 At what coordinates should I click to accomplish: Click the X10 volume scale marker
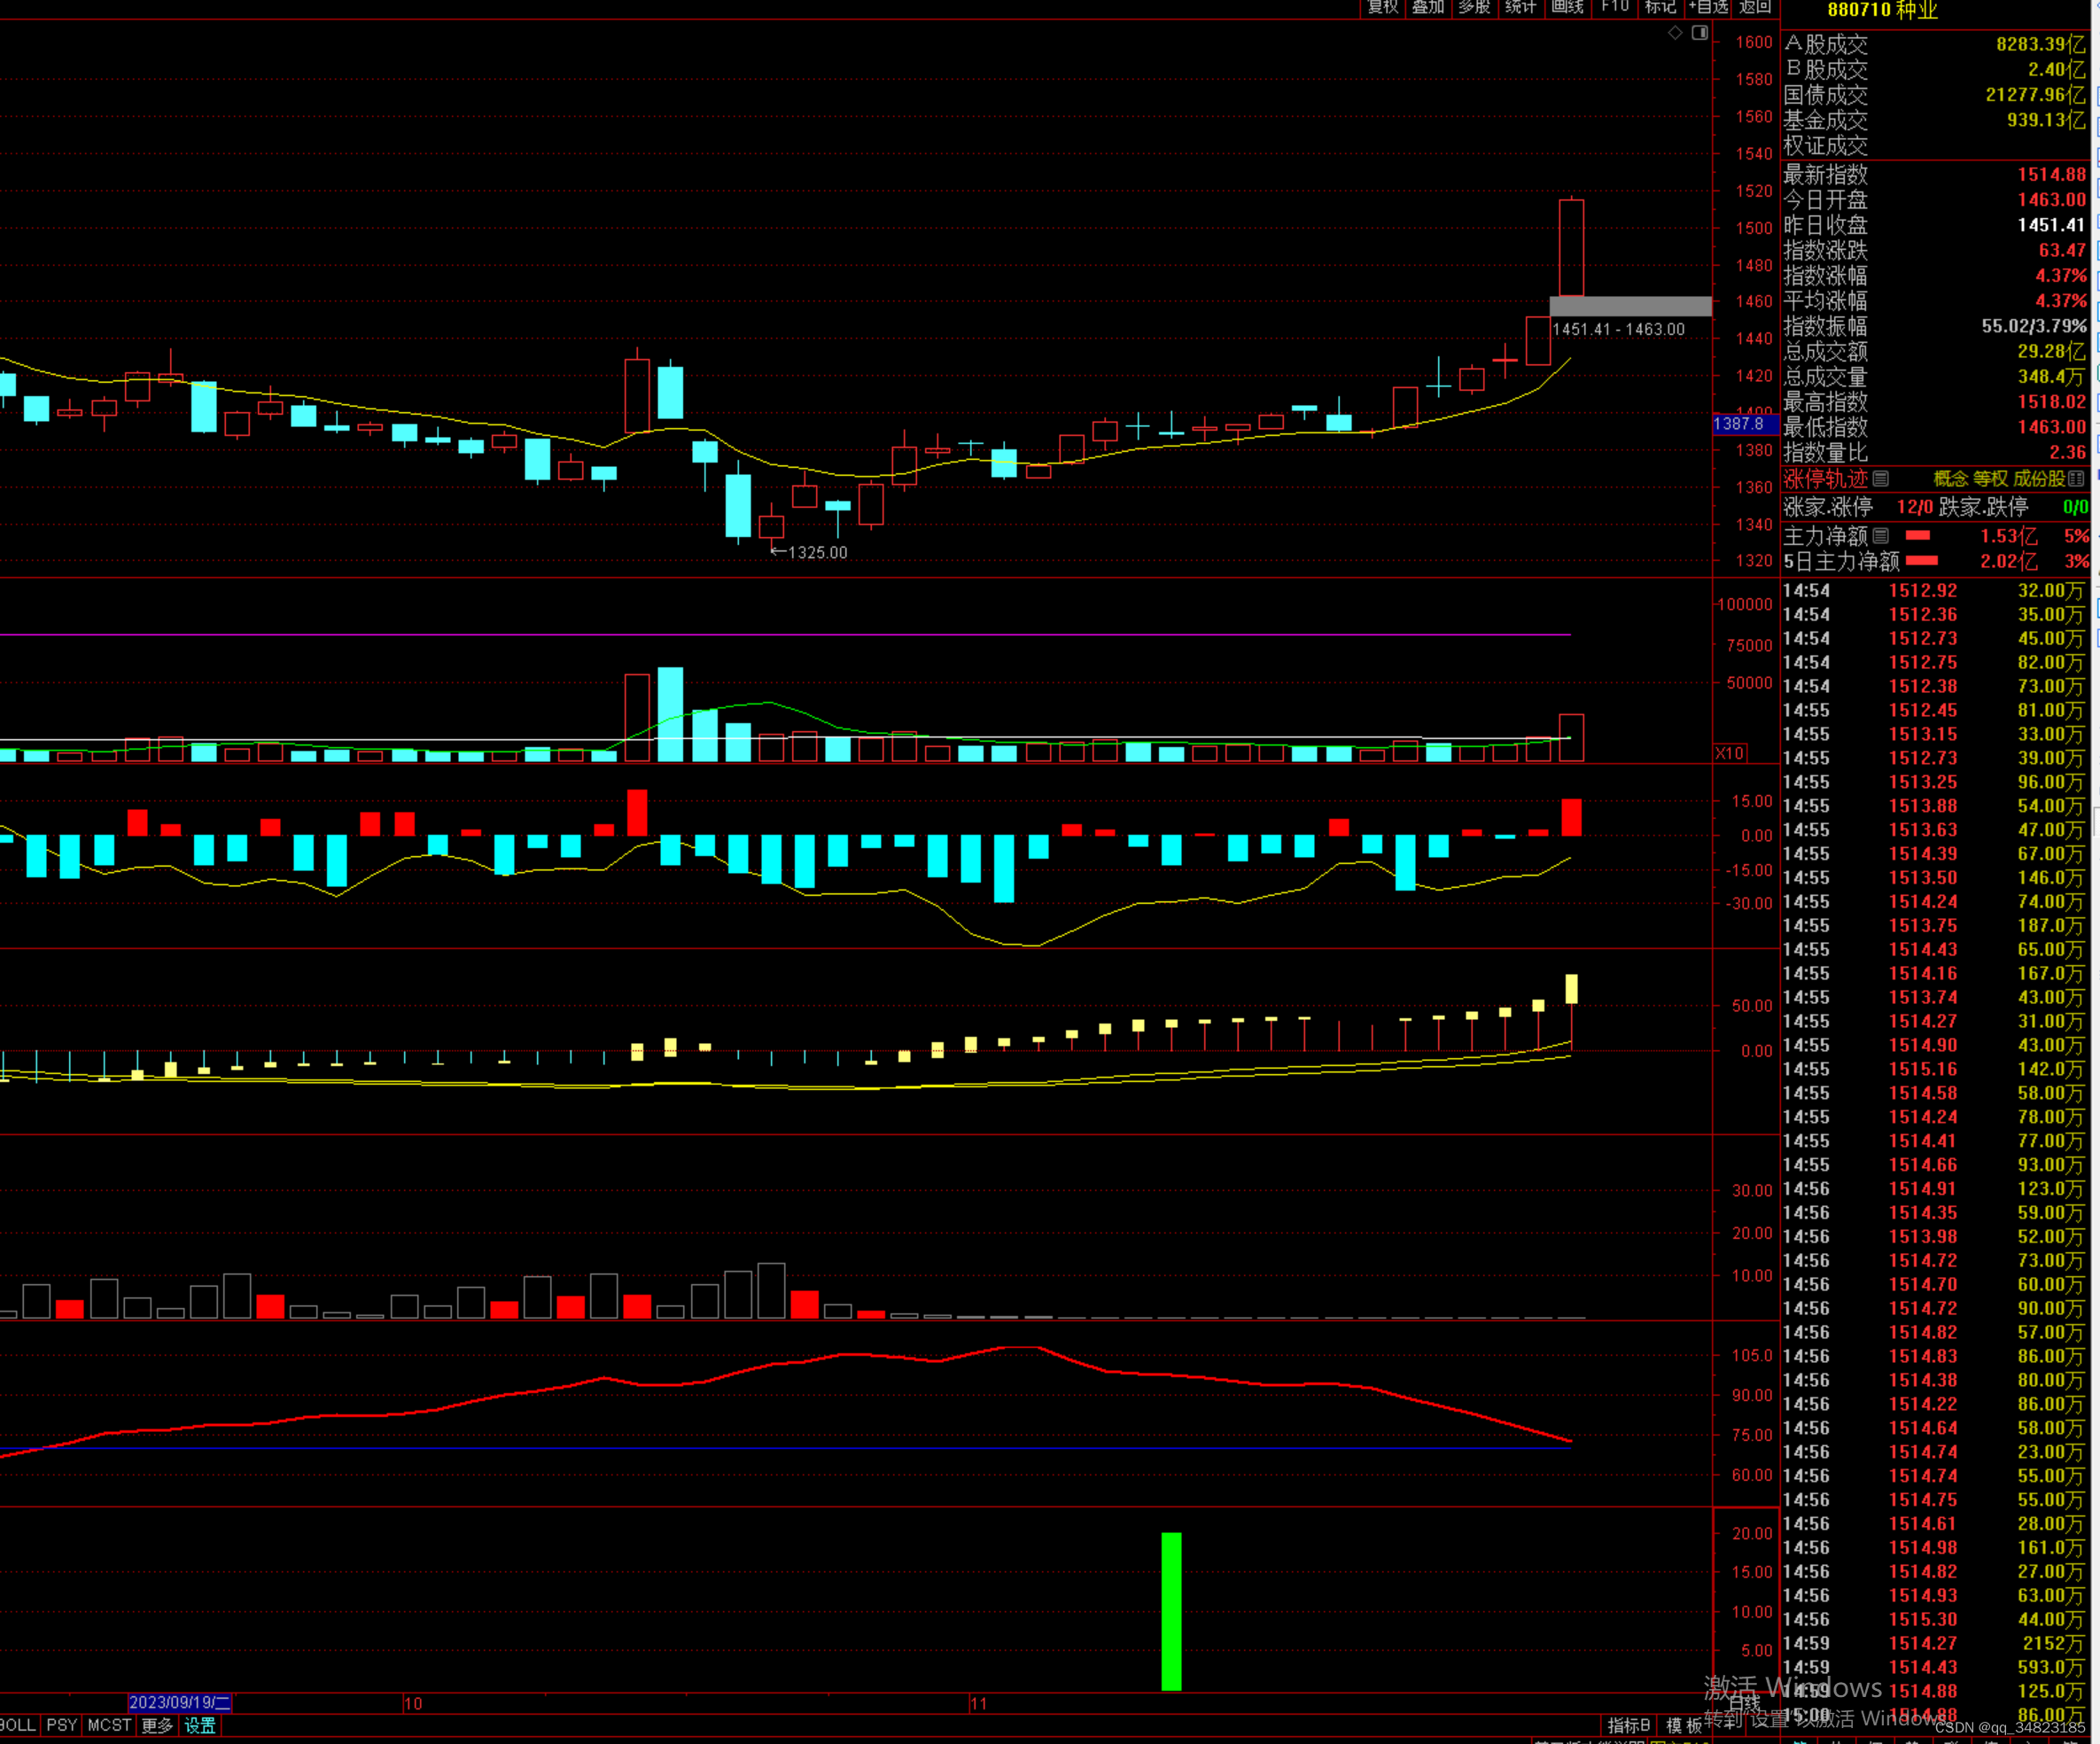click(x=1730, y=753)
